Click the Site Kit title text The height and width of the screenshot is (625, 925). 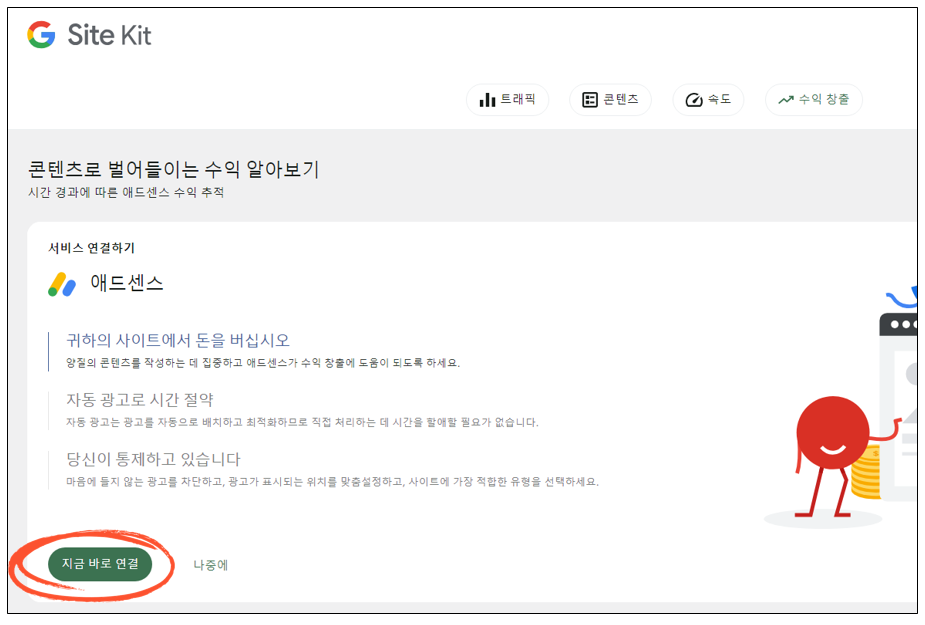tap(110, 35)
